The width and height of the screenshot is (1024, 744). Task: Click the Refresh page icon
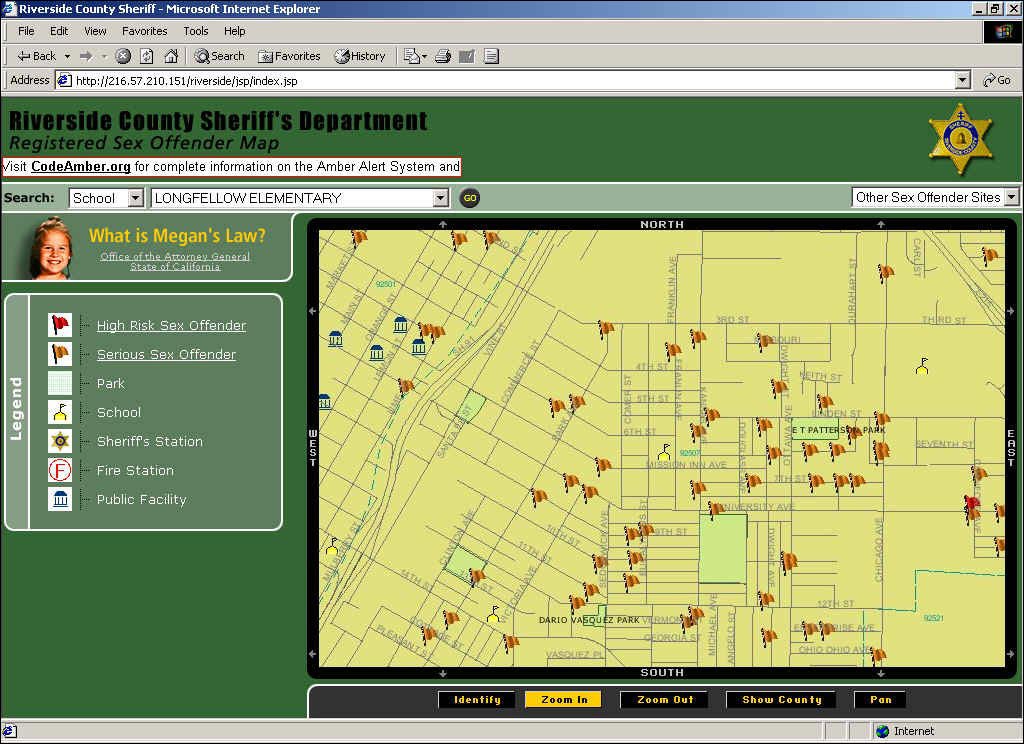[x=147, y=56]
